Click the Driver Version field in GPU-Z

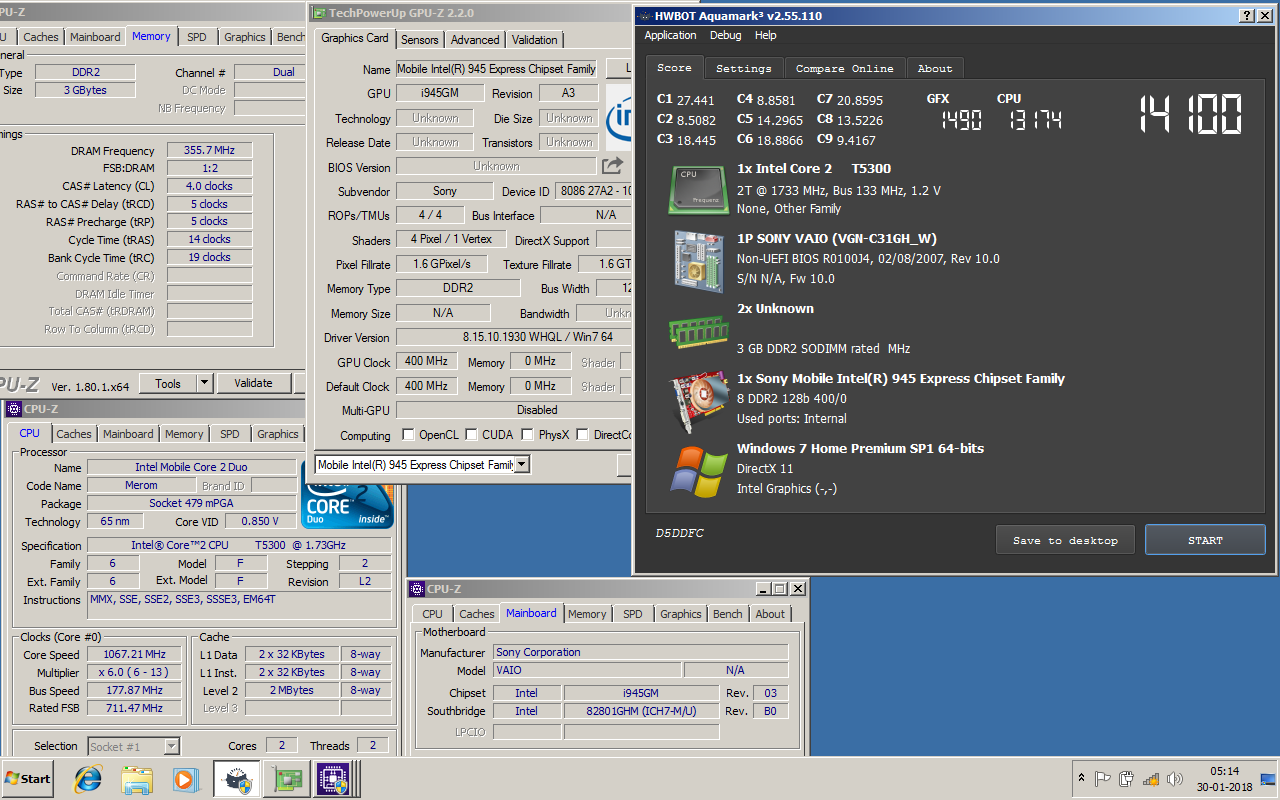(x=515, y=337)
